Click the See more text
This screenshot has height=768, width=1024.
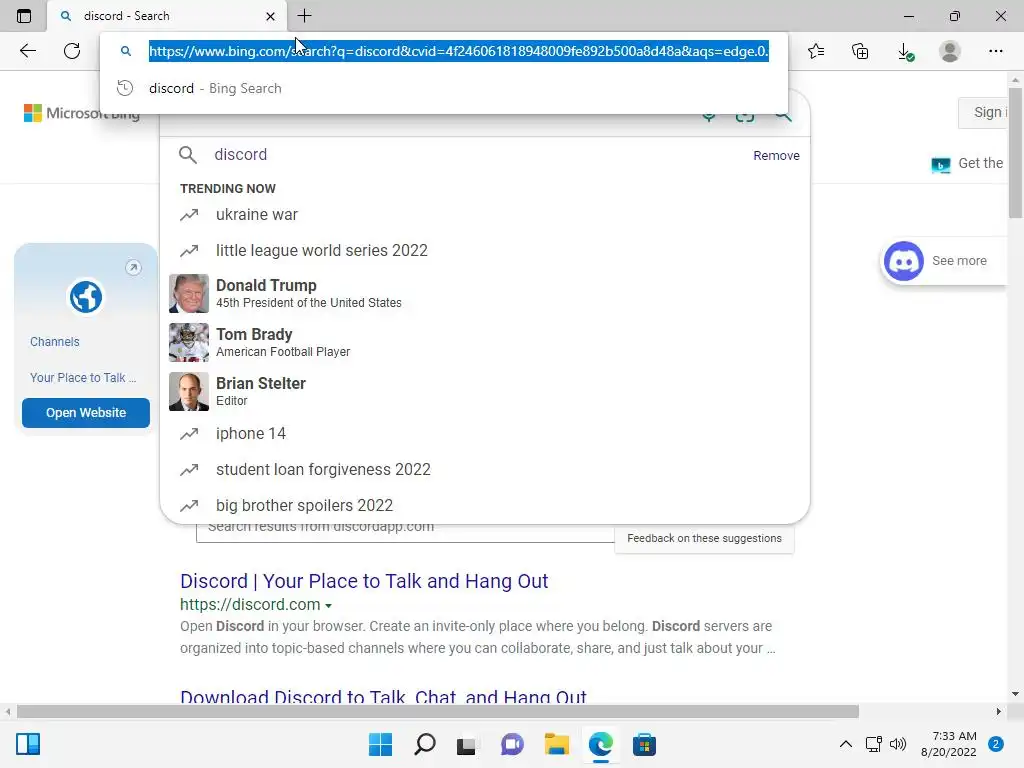pos(959,261)
